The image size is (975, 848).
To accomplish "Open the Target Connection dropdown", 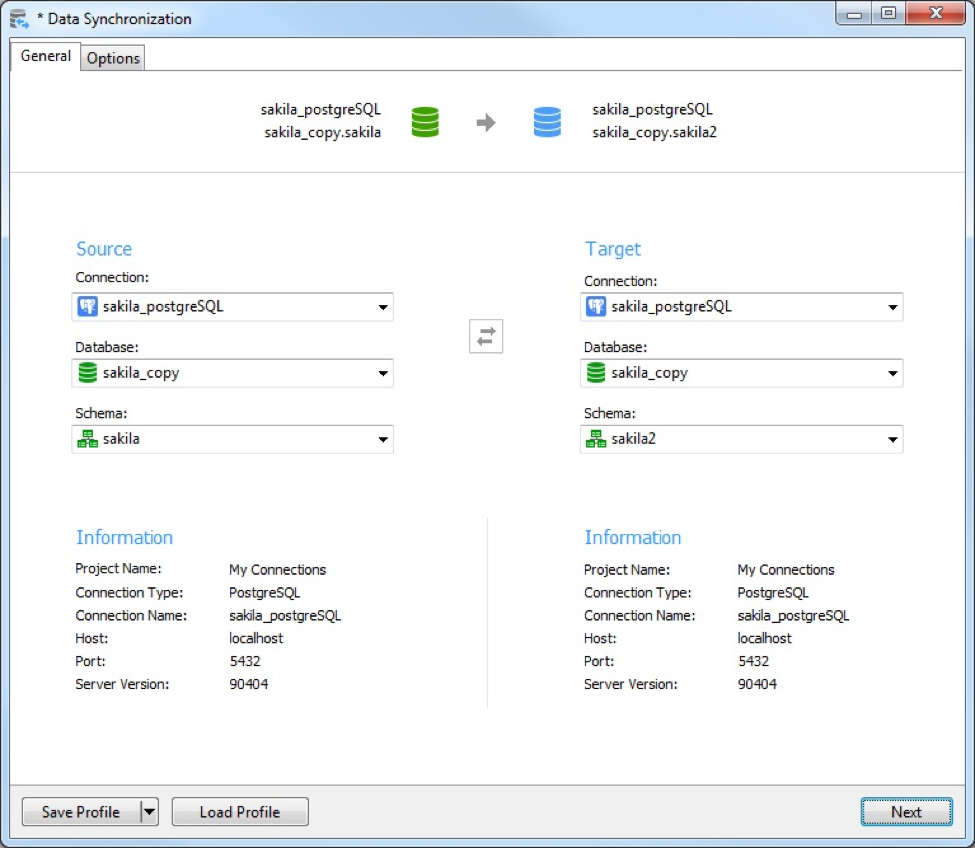I will point(892,307).
